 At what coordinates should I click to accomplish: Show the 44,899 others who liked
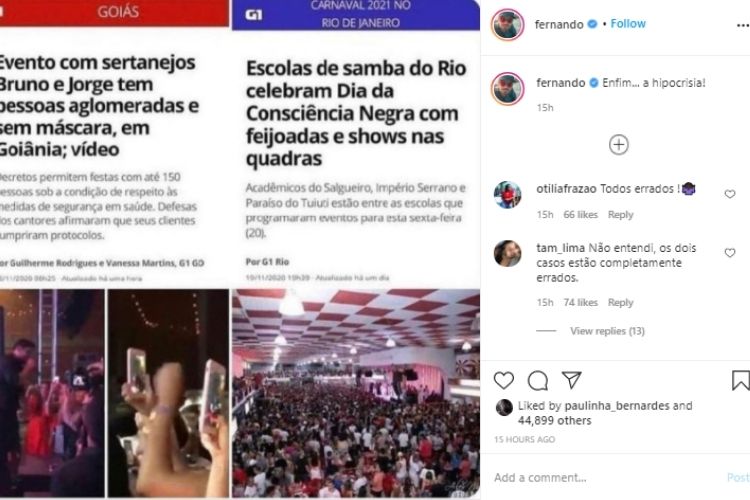point(554,421)
